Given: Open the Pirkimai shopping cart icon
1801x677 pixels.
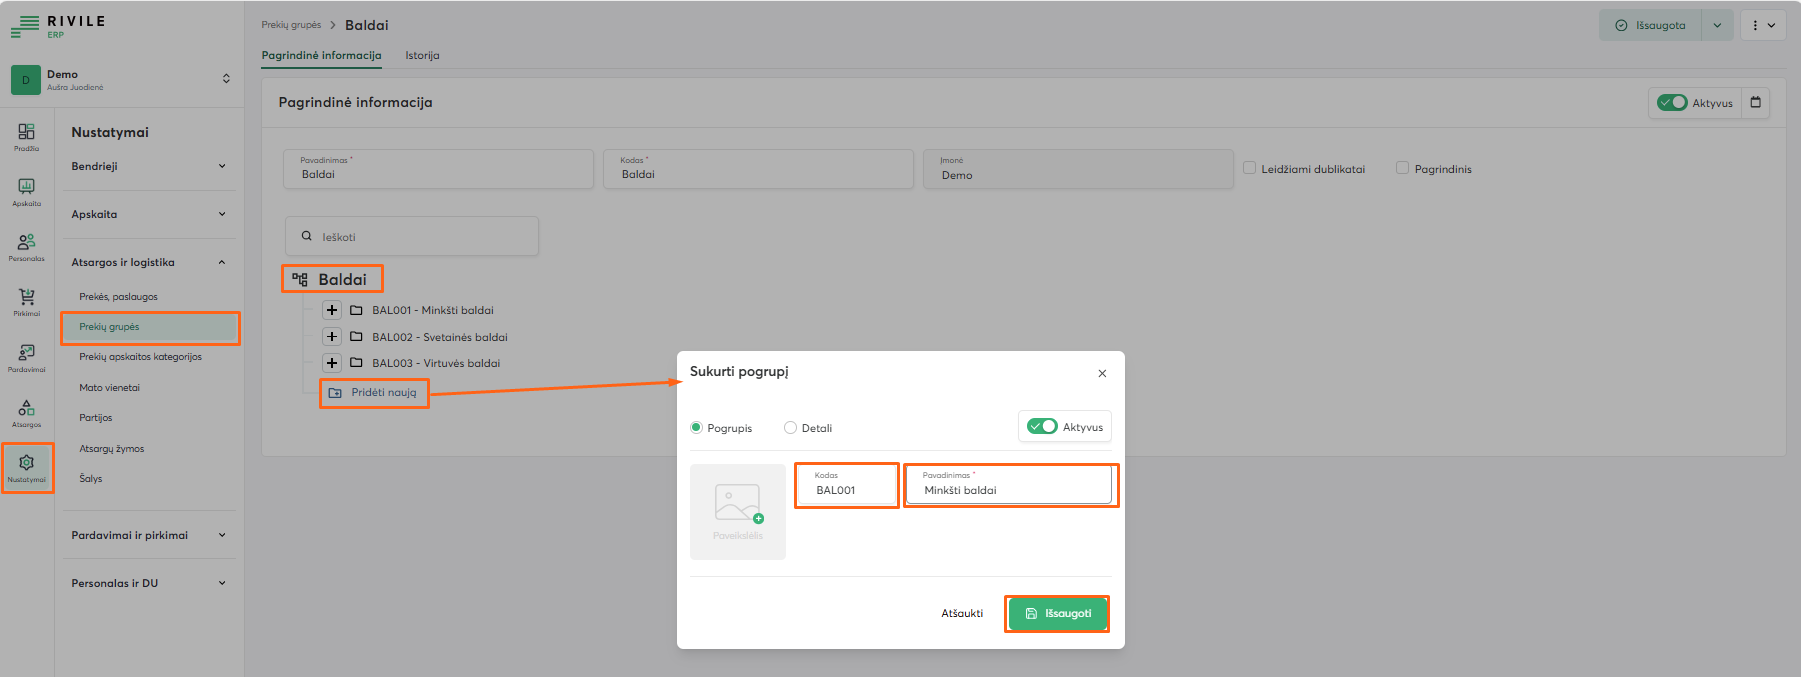Looking at the screenshot, I should [27, 301].
